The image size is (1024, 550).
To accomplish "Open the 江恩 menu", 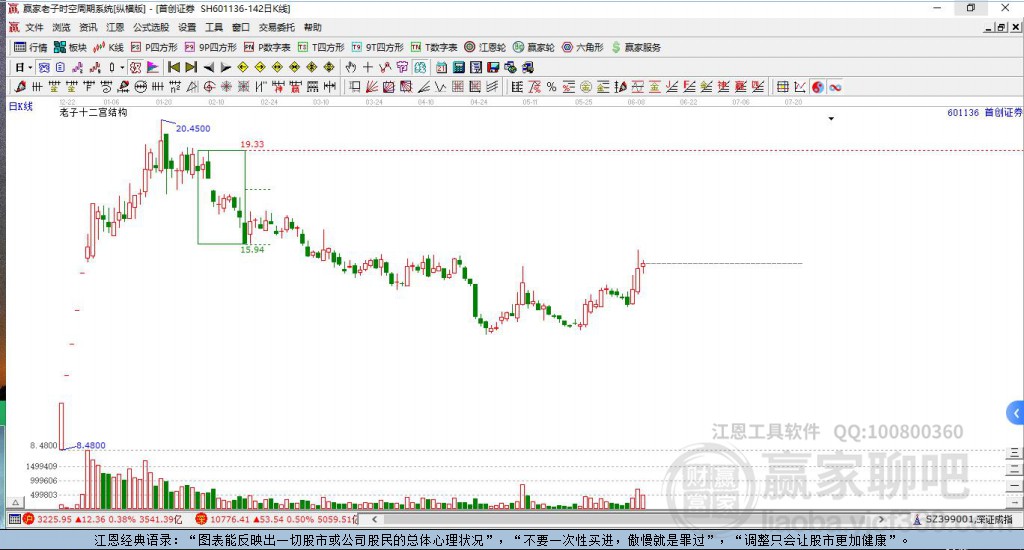I will tap(115, 27).
